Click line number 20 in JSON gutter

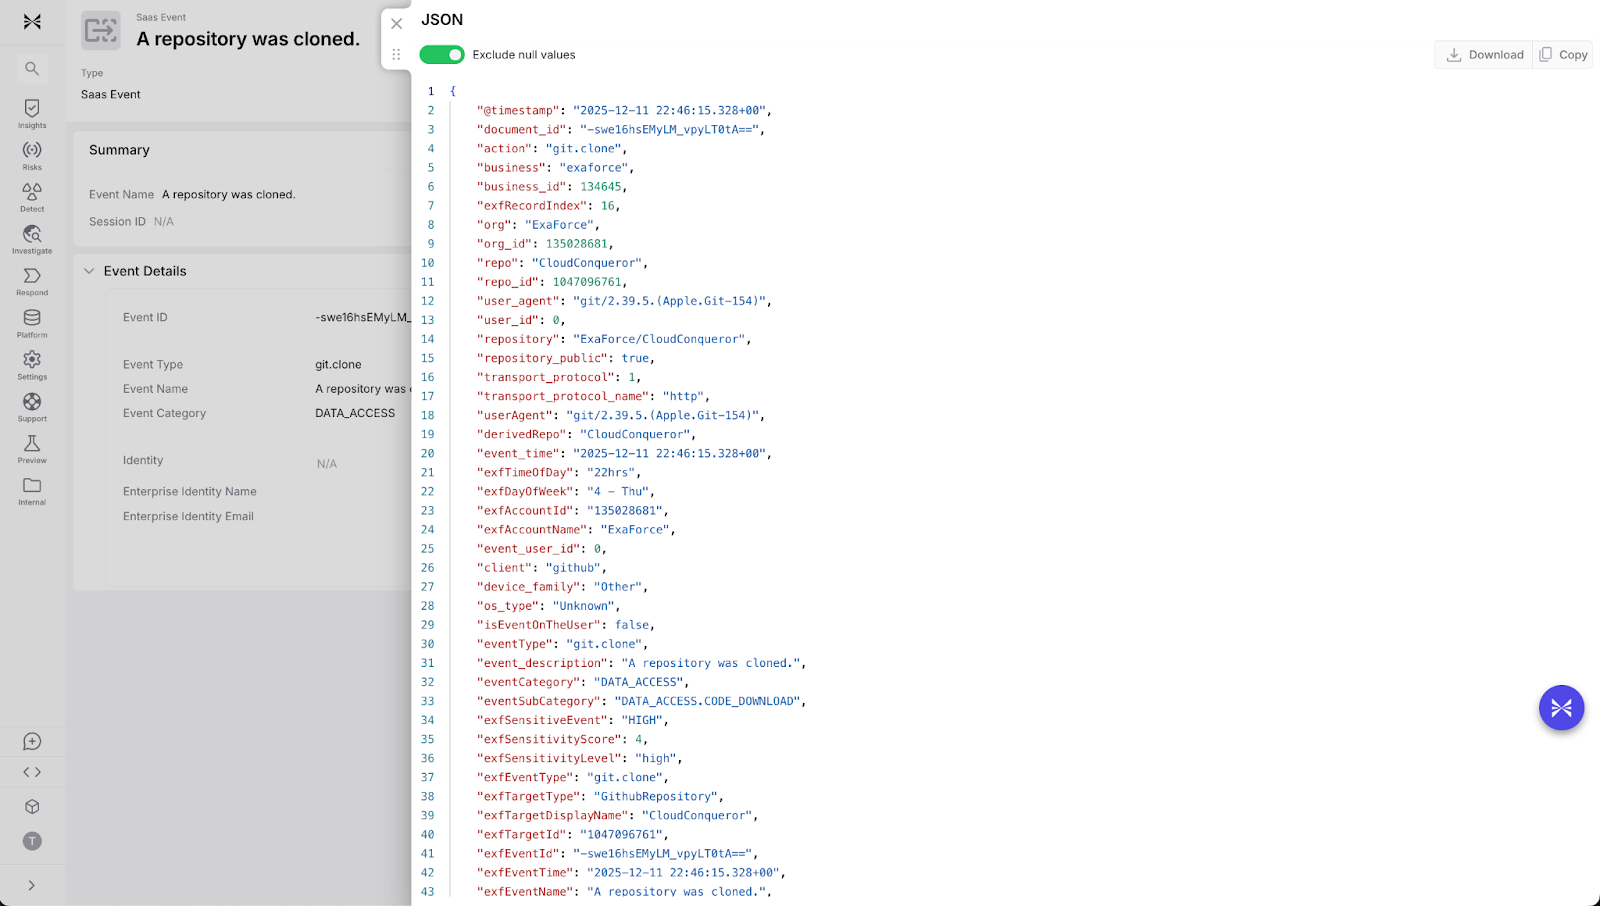(428, 453)
